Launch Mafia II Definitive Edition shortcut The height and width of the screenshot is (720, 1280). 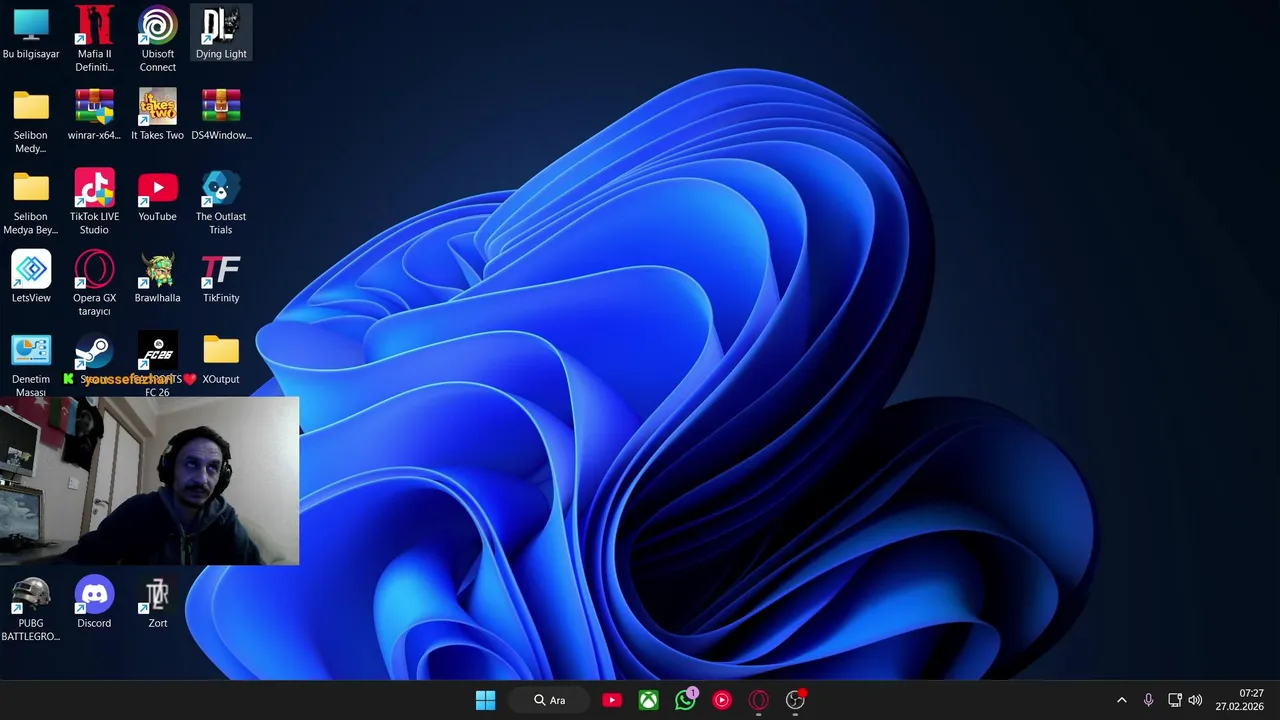(x=94, y=39)
